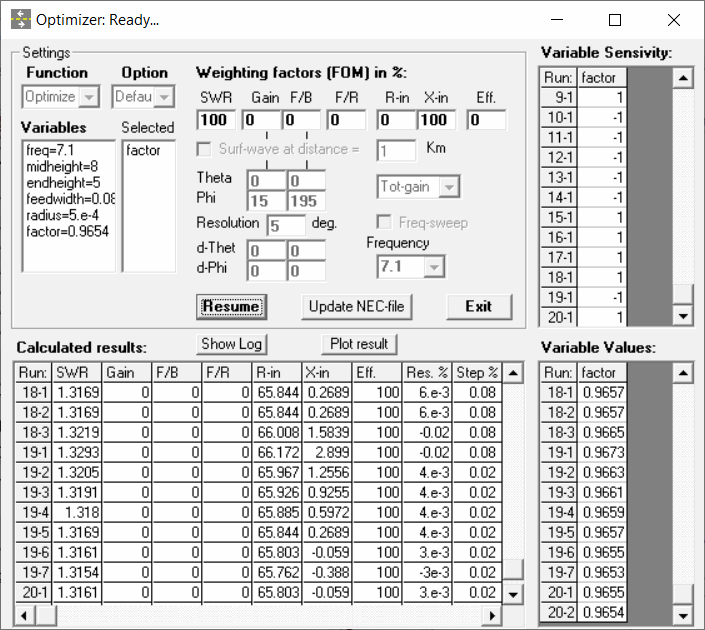
Task: Maximize the Optimizer window
Action: click(615, 20)
